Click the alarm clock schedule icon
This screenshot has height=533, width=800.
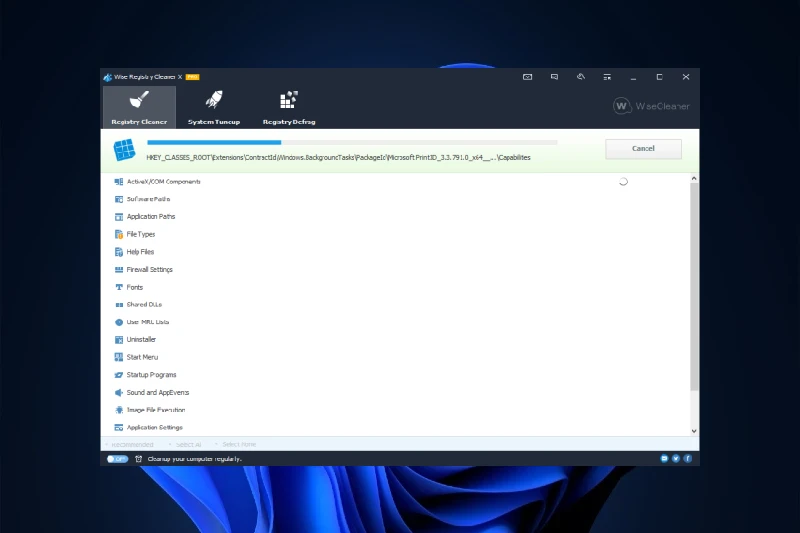point(138,459)
